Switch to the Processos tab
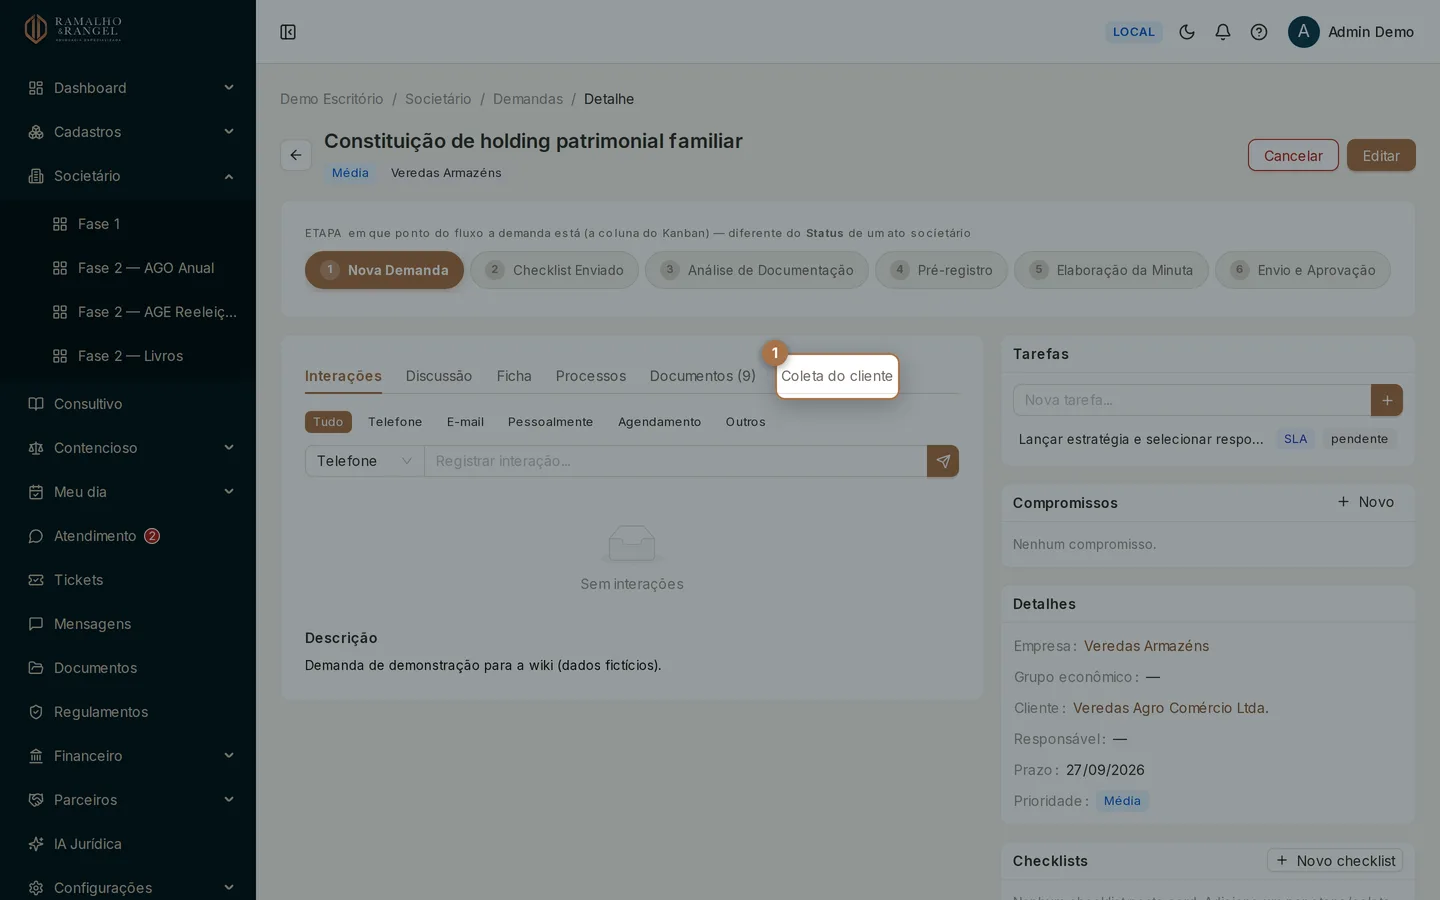 point(591,376)
